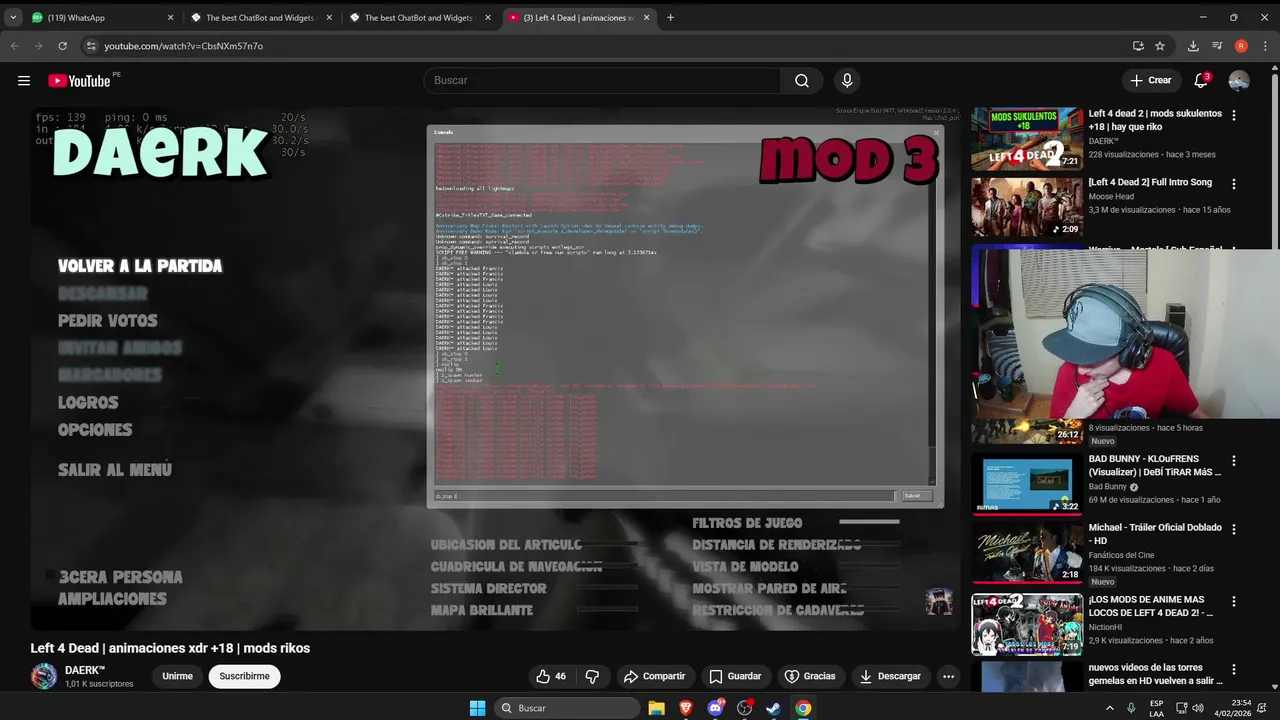Click the Windows taskbar Buscar search box
Screen dimensions: 1280x720
567,708
